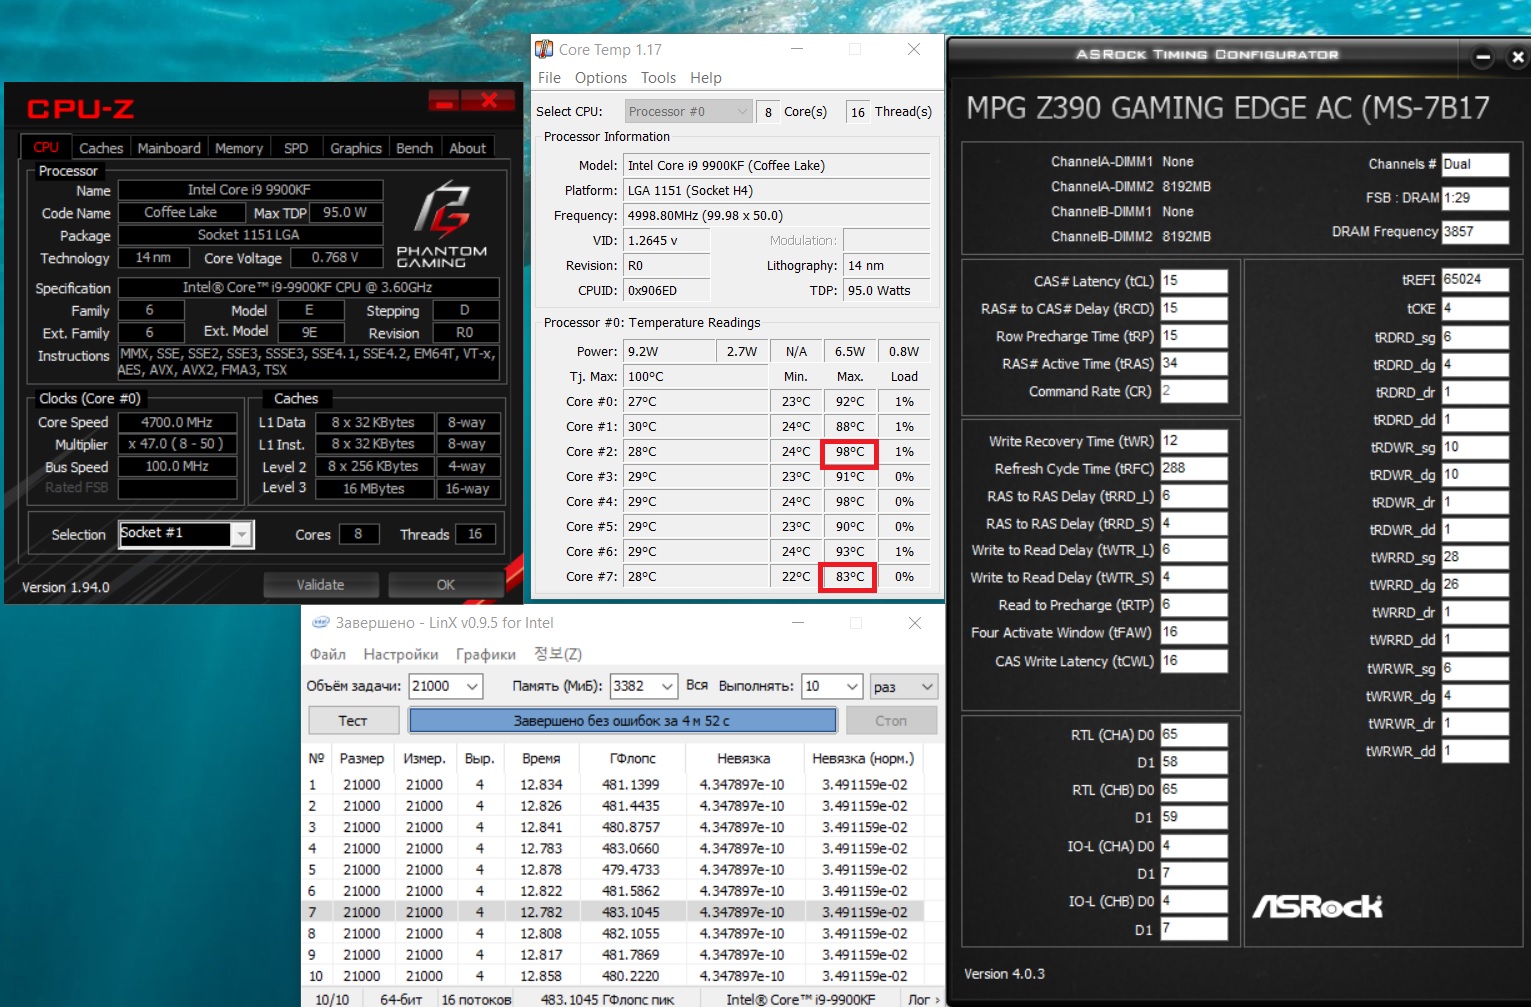
Task: Click the Command Rate (CR) field
Action: click(1194, 391)
